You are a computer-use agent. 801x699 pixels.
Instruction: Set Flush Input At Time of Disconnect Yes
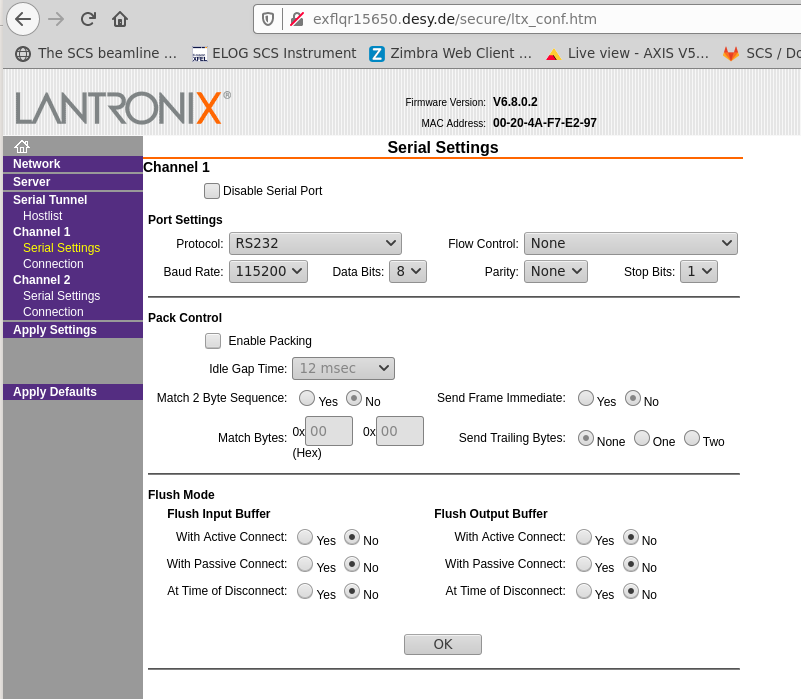tap(305, 591)
